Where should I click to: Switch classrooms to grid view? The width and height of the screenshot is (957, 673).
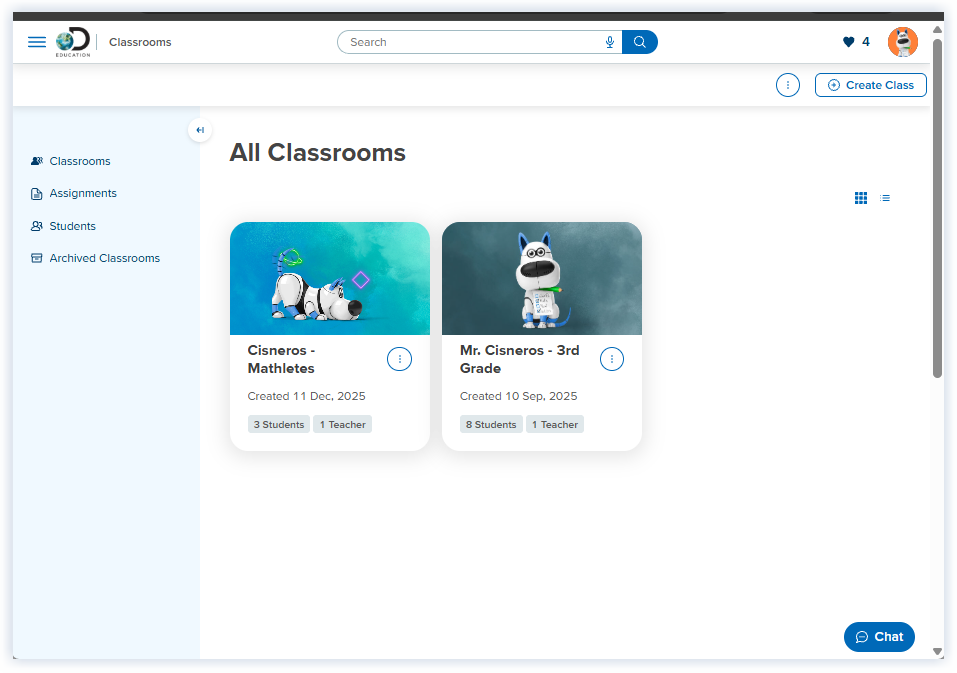pos(860,198)
